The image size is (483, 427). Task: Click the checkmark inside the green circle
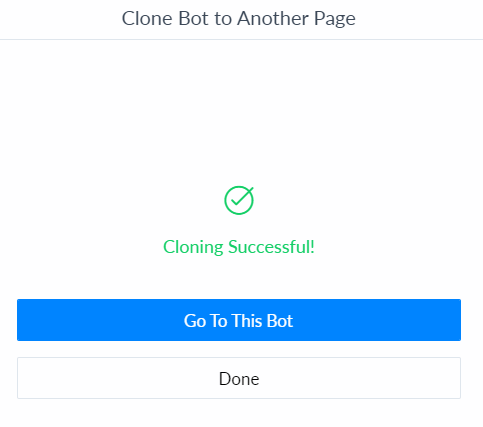(241, 198)
